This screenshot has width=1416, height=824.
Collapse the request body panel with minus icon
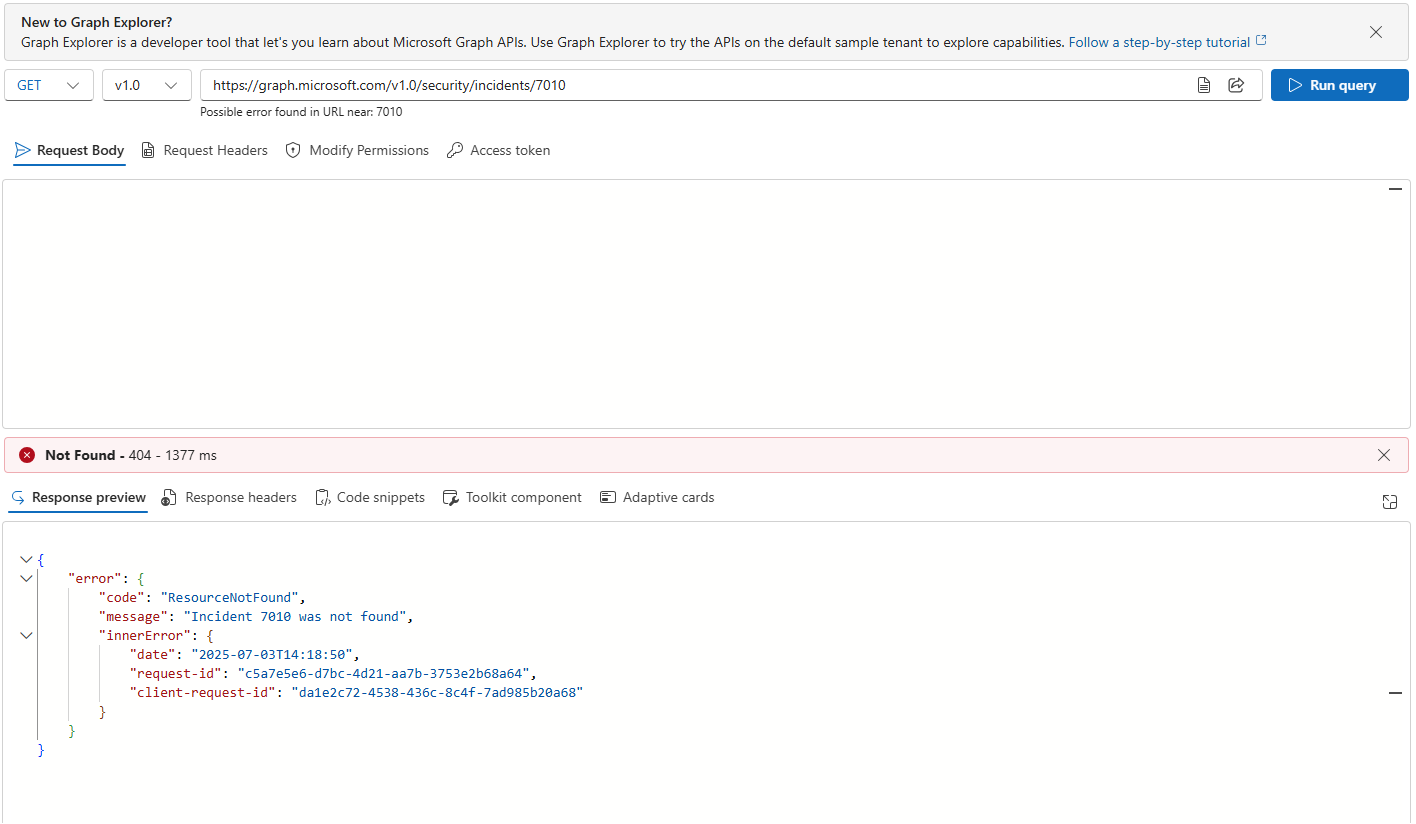1395,189
